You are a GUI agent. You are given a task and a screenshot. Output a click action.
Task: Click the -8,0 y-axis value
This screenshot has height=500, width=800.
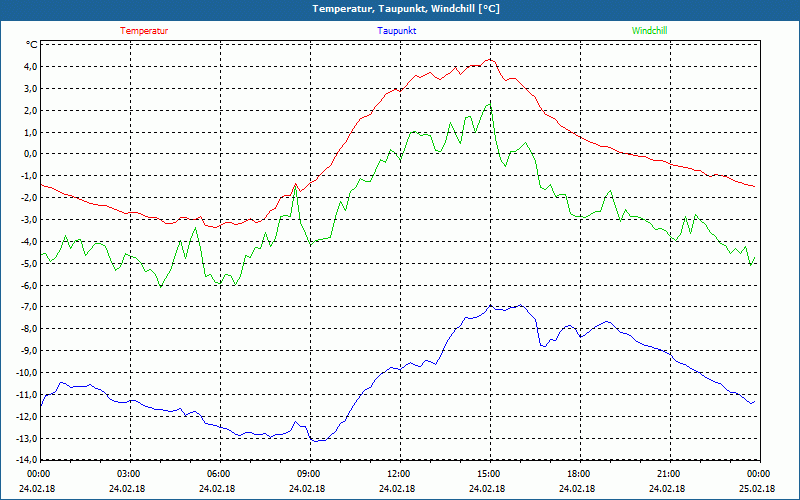28,329
